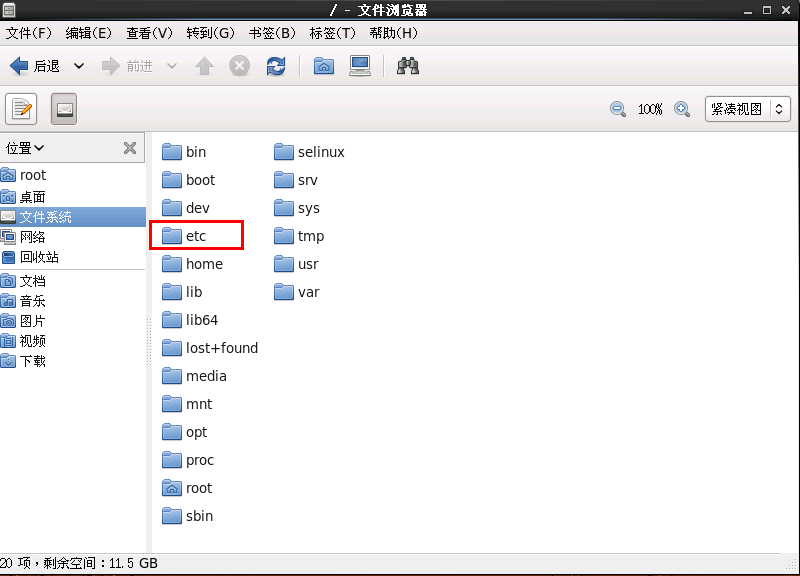Open the 紧凑视图 view selector
800x576 pixels.
[x=748, y=109]
